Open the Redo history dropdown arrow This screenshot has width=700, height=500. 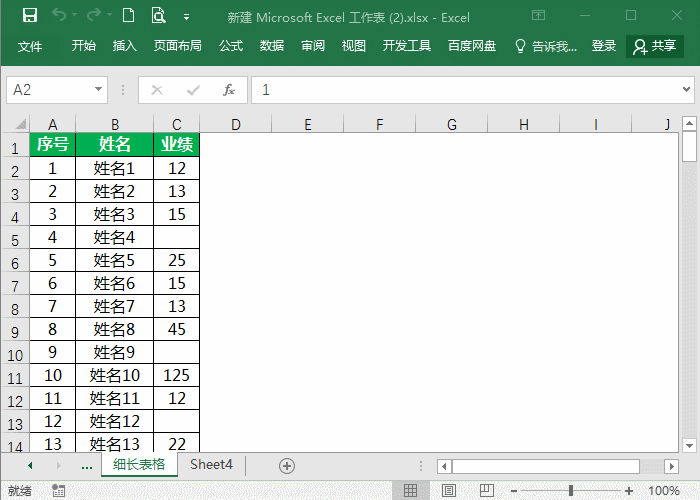pyautogui.click(x=109, y=15)
